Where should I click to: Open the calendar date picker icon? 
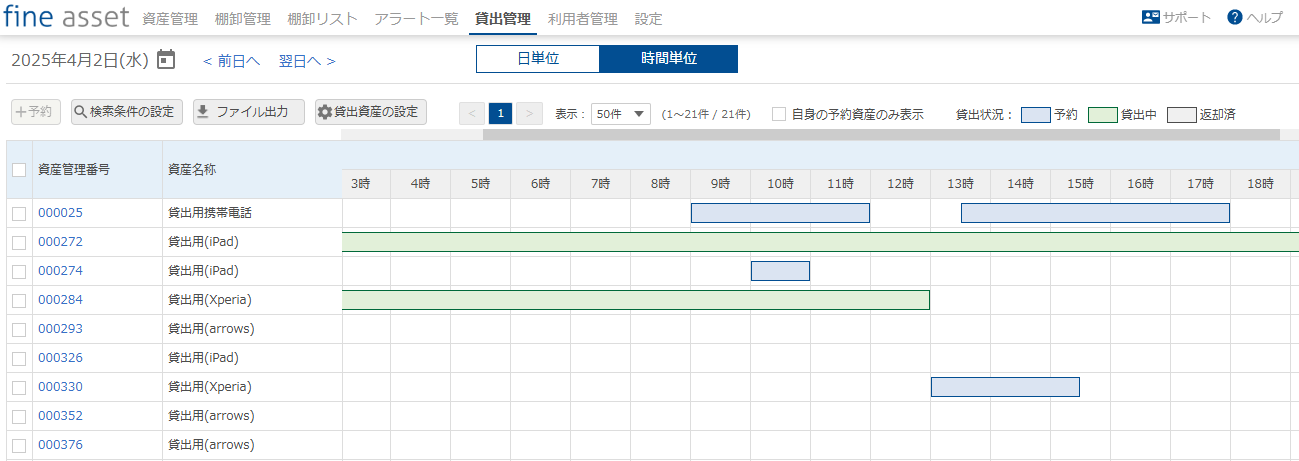[166, 60]
